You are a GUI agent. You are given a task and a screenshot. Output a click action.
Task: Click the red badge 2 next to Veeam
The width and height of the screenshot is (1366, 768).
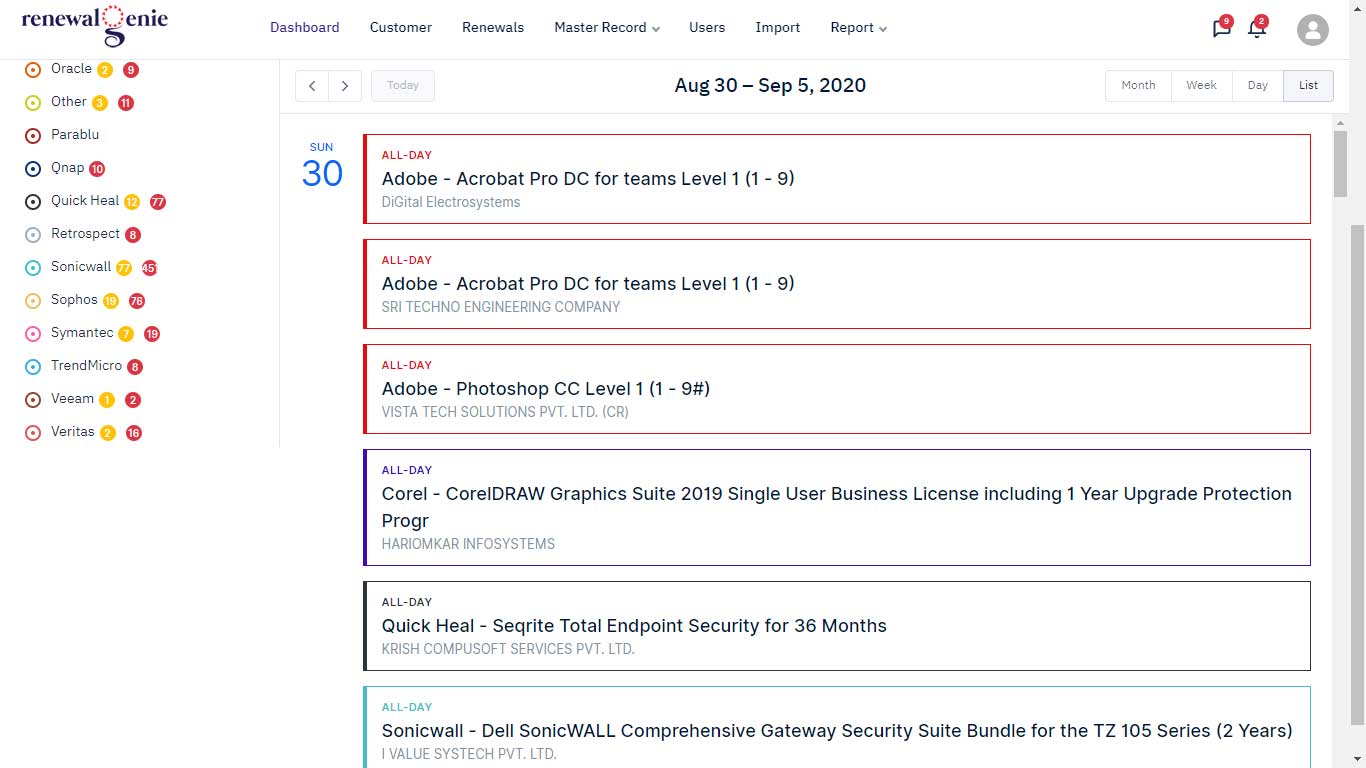point(133,400)
